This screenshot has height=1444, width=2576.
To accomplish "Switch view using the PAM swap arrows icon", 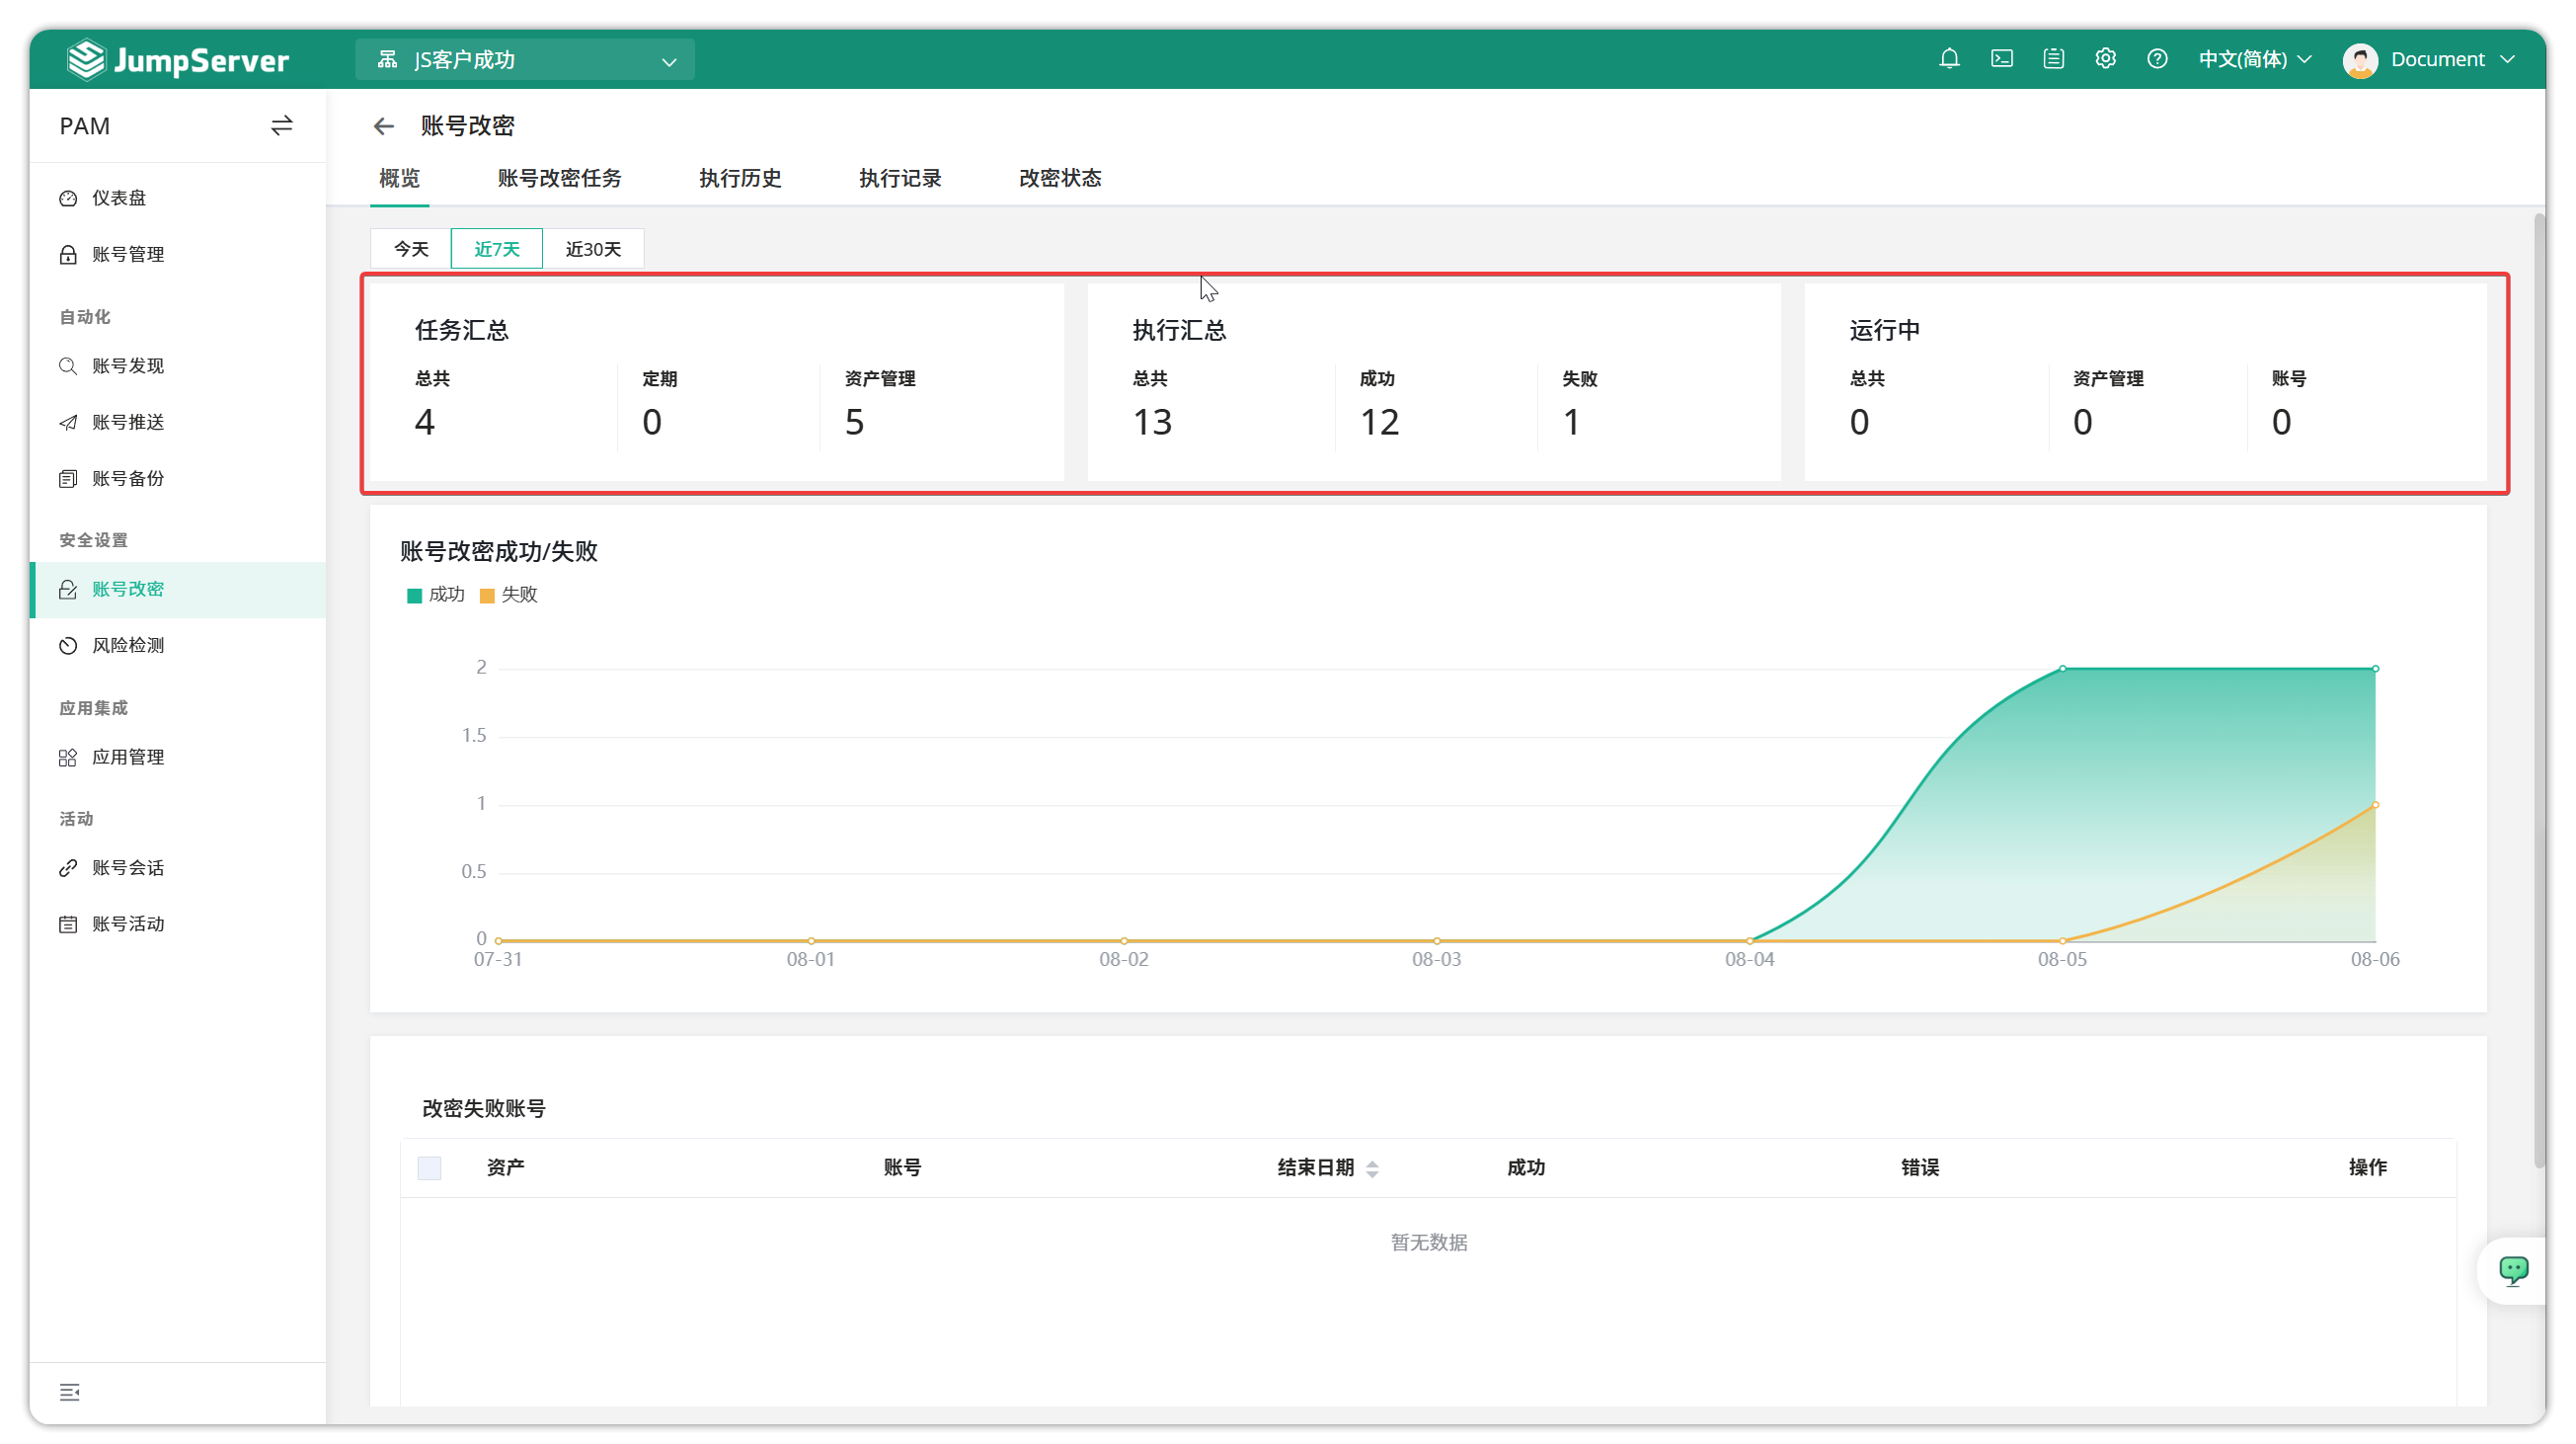I will click(x=282, y=126).
